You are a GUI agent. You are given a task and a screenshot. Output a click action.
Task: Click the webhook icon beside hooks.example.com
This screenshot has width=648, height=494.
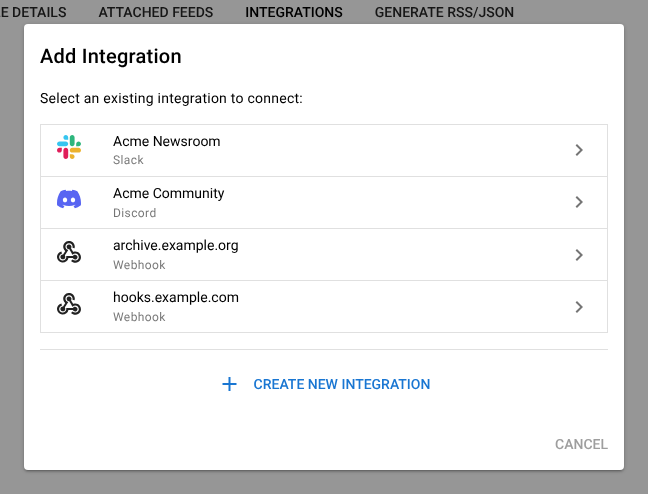click(69, 304)
